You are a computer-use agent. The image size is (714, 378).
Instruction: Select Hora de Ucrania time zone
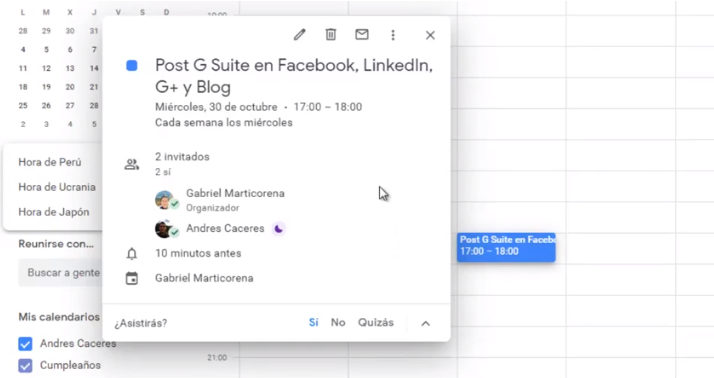coord(57,187)
